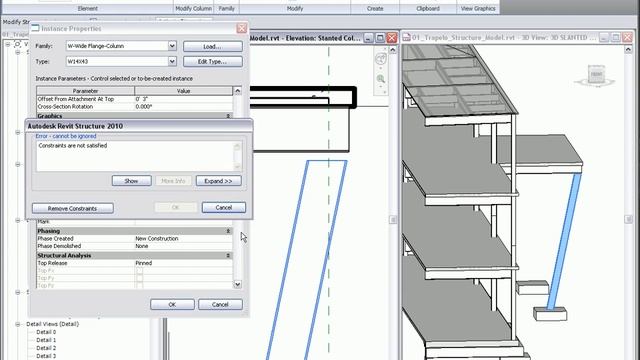Collapse the root Views node in project browser
Viewport: 640px width, 360px height.
click(8, 44)
